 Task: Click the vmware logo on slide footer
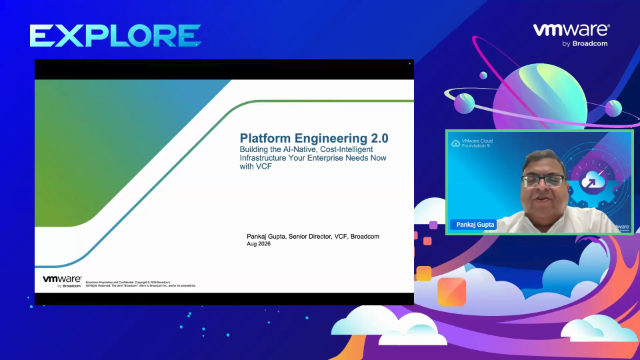coord(62,281)
